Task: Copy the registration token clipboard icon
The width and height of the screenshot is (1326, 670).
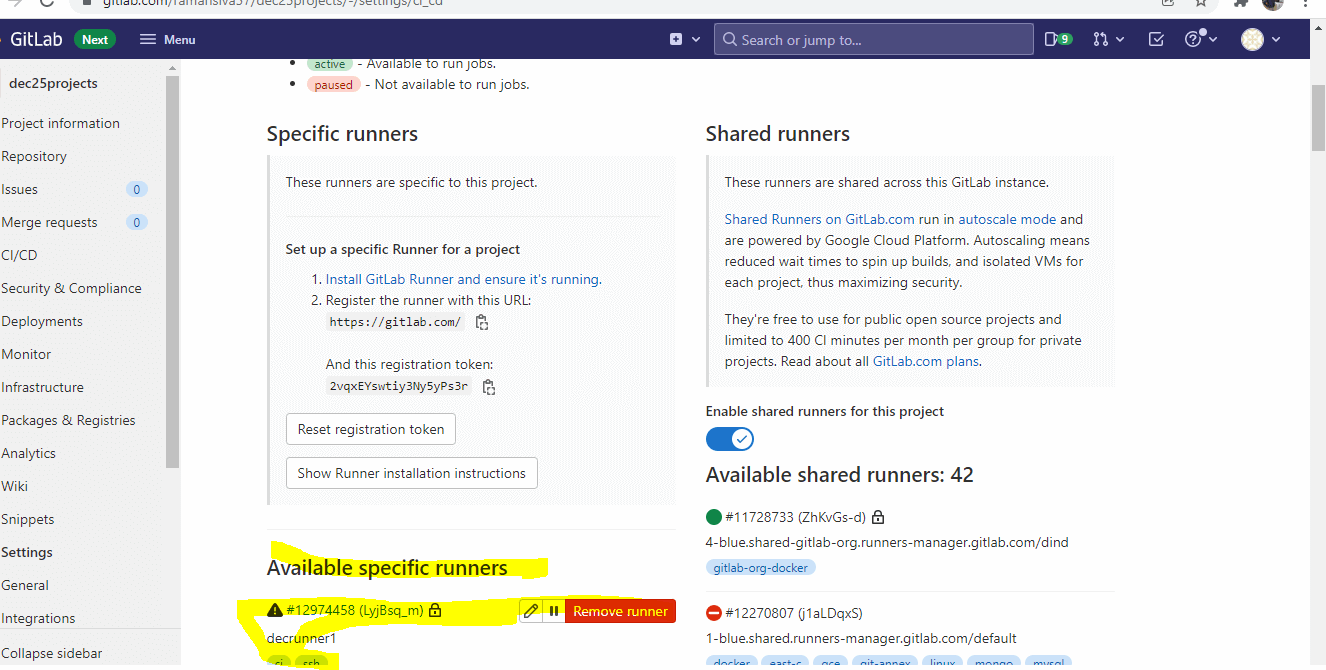Action: [x=489, y=387]
